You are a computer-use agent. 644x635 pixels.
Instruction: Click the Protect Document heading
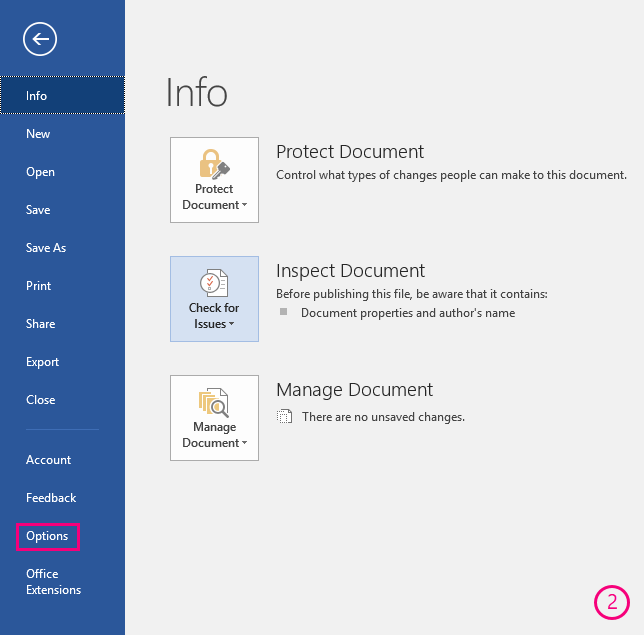[350, 152]
